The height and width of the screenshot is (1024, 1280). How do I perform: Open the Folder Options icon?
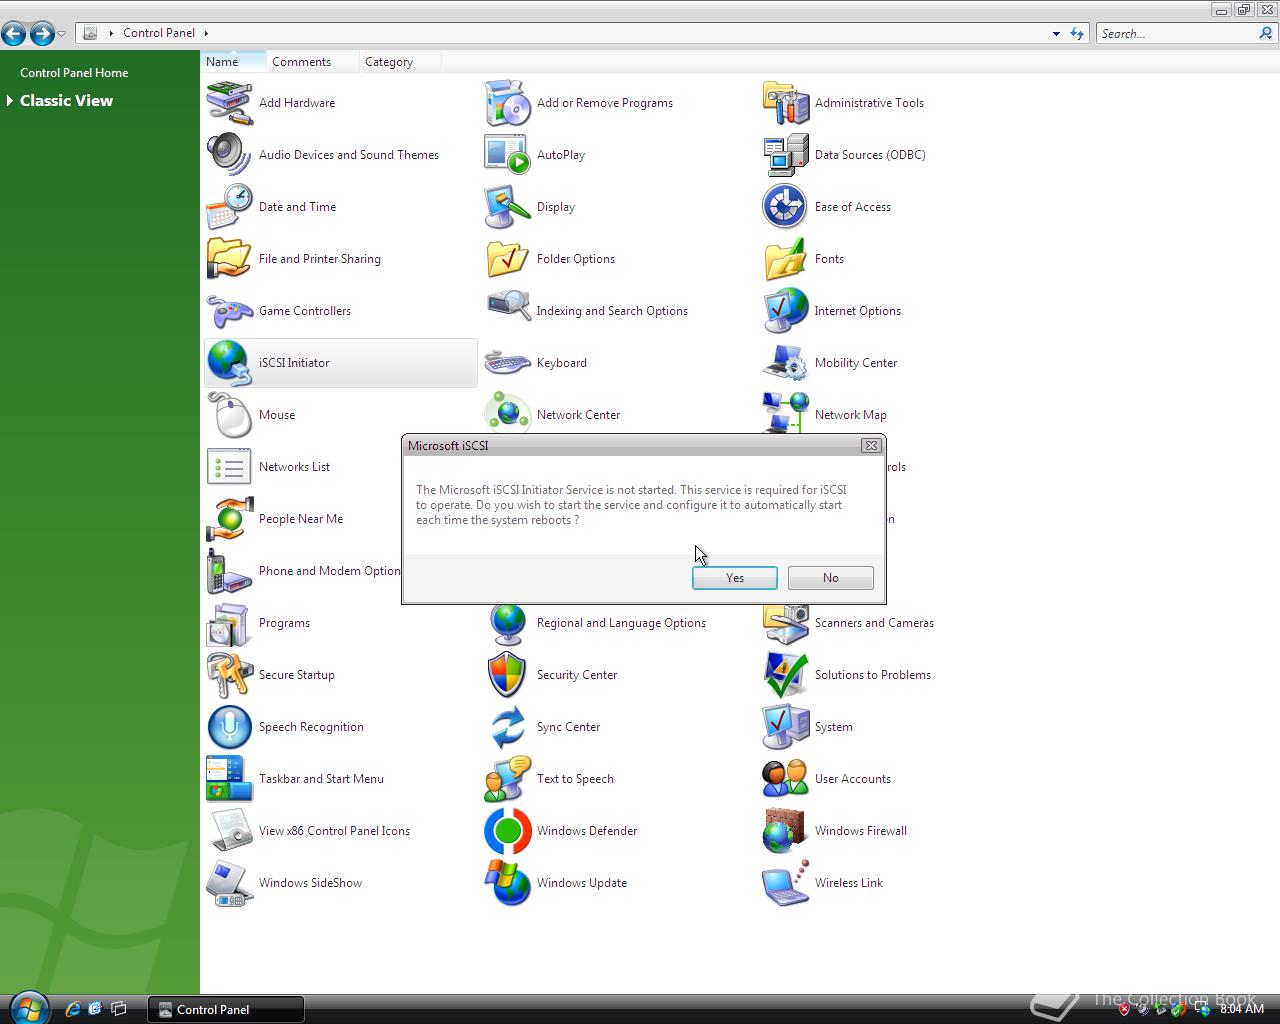[x=508, y=259]
